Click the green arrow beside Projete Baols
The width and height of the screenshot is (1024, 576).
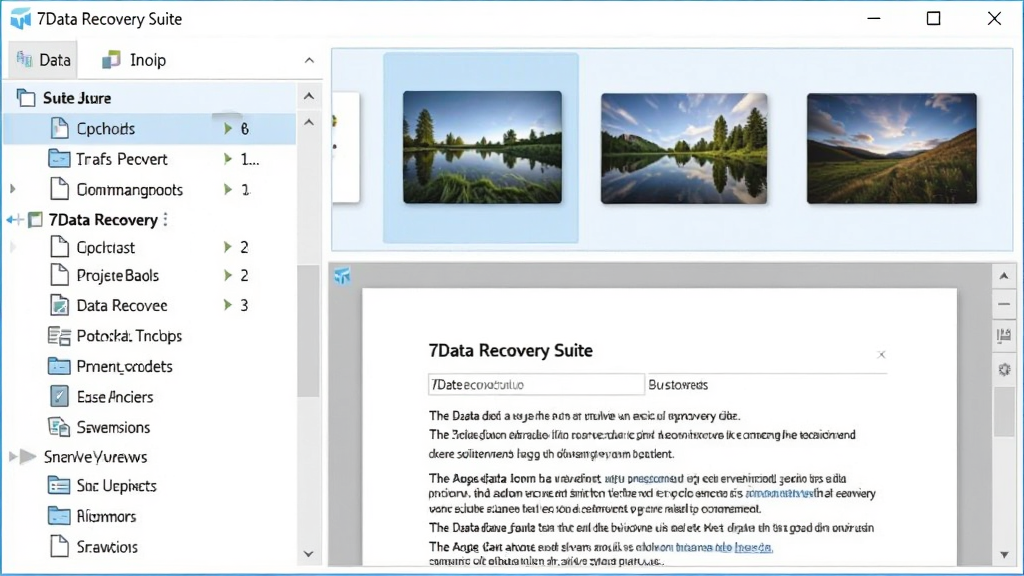pyautogui.click(x=228, y=275)
